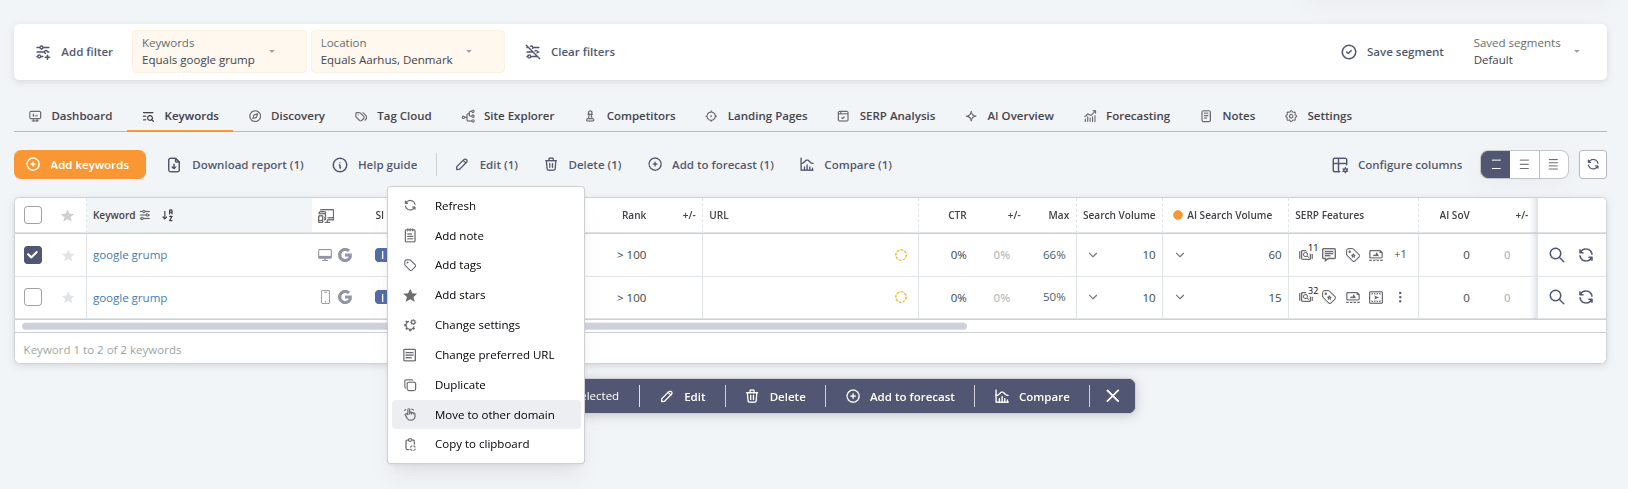The width and height of the screenshot is (1628, 489).
Task: Choose Change preferred URL from the context menu
Action: pyautogui.click(x=486, y=355)
